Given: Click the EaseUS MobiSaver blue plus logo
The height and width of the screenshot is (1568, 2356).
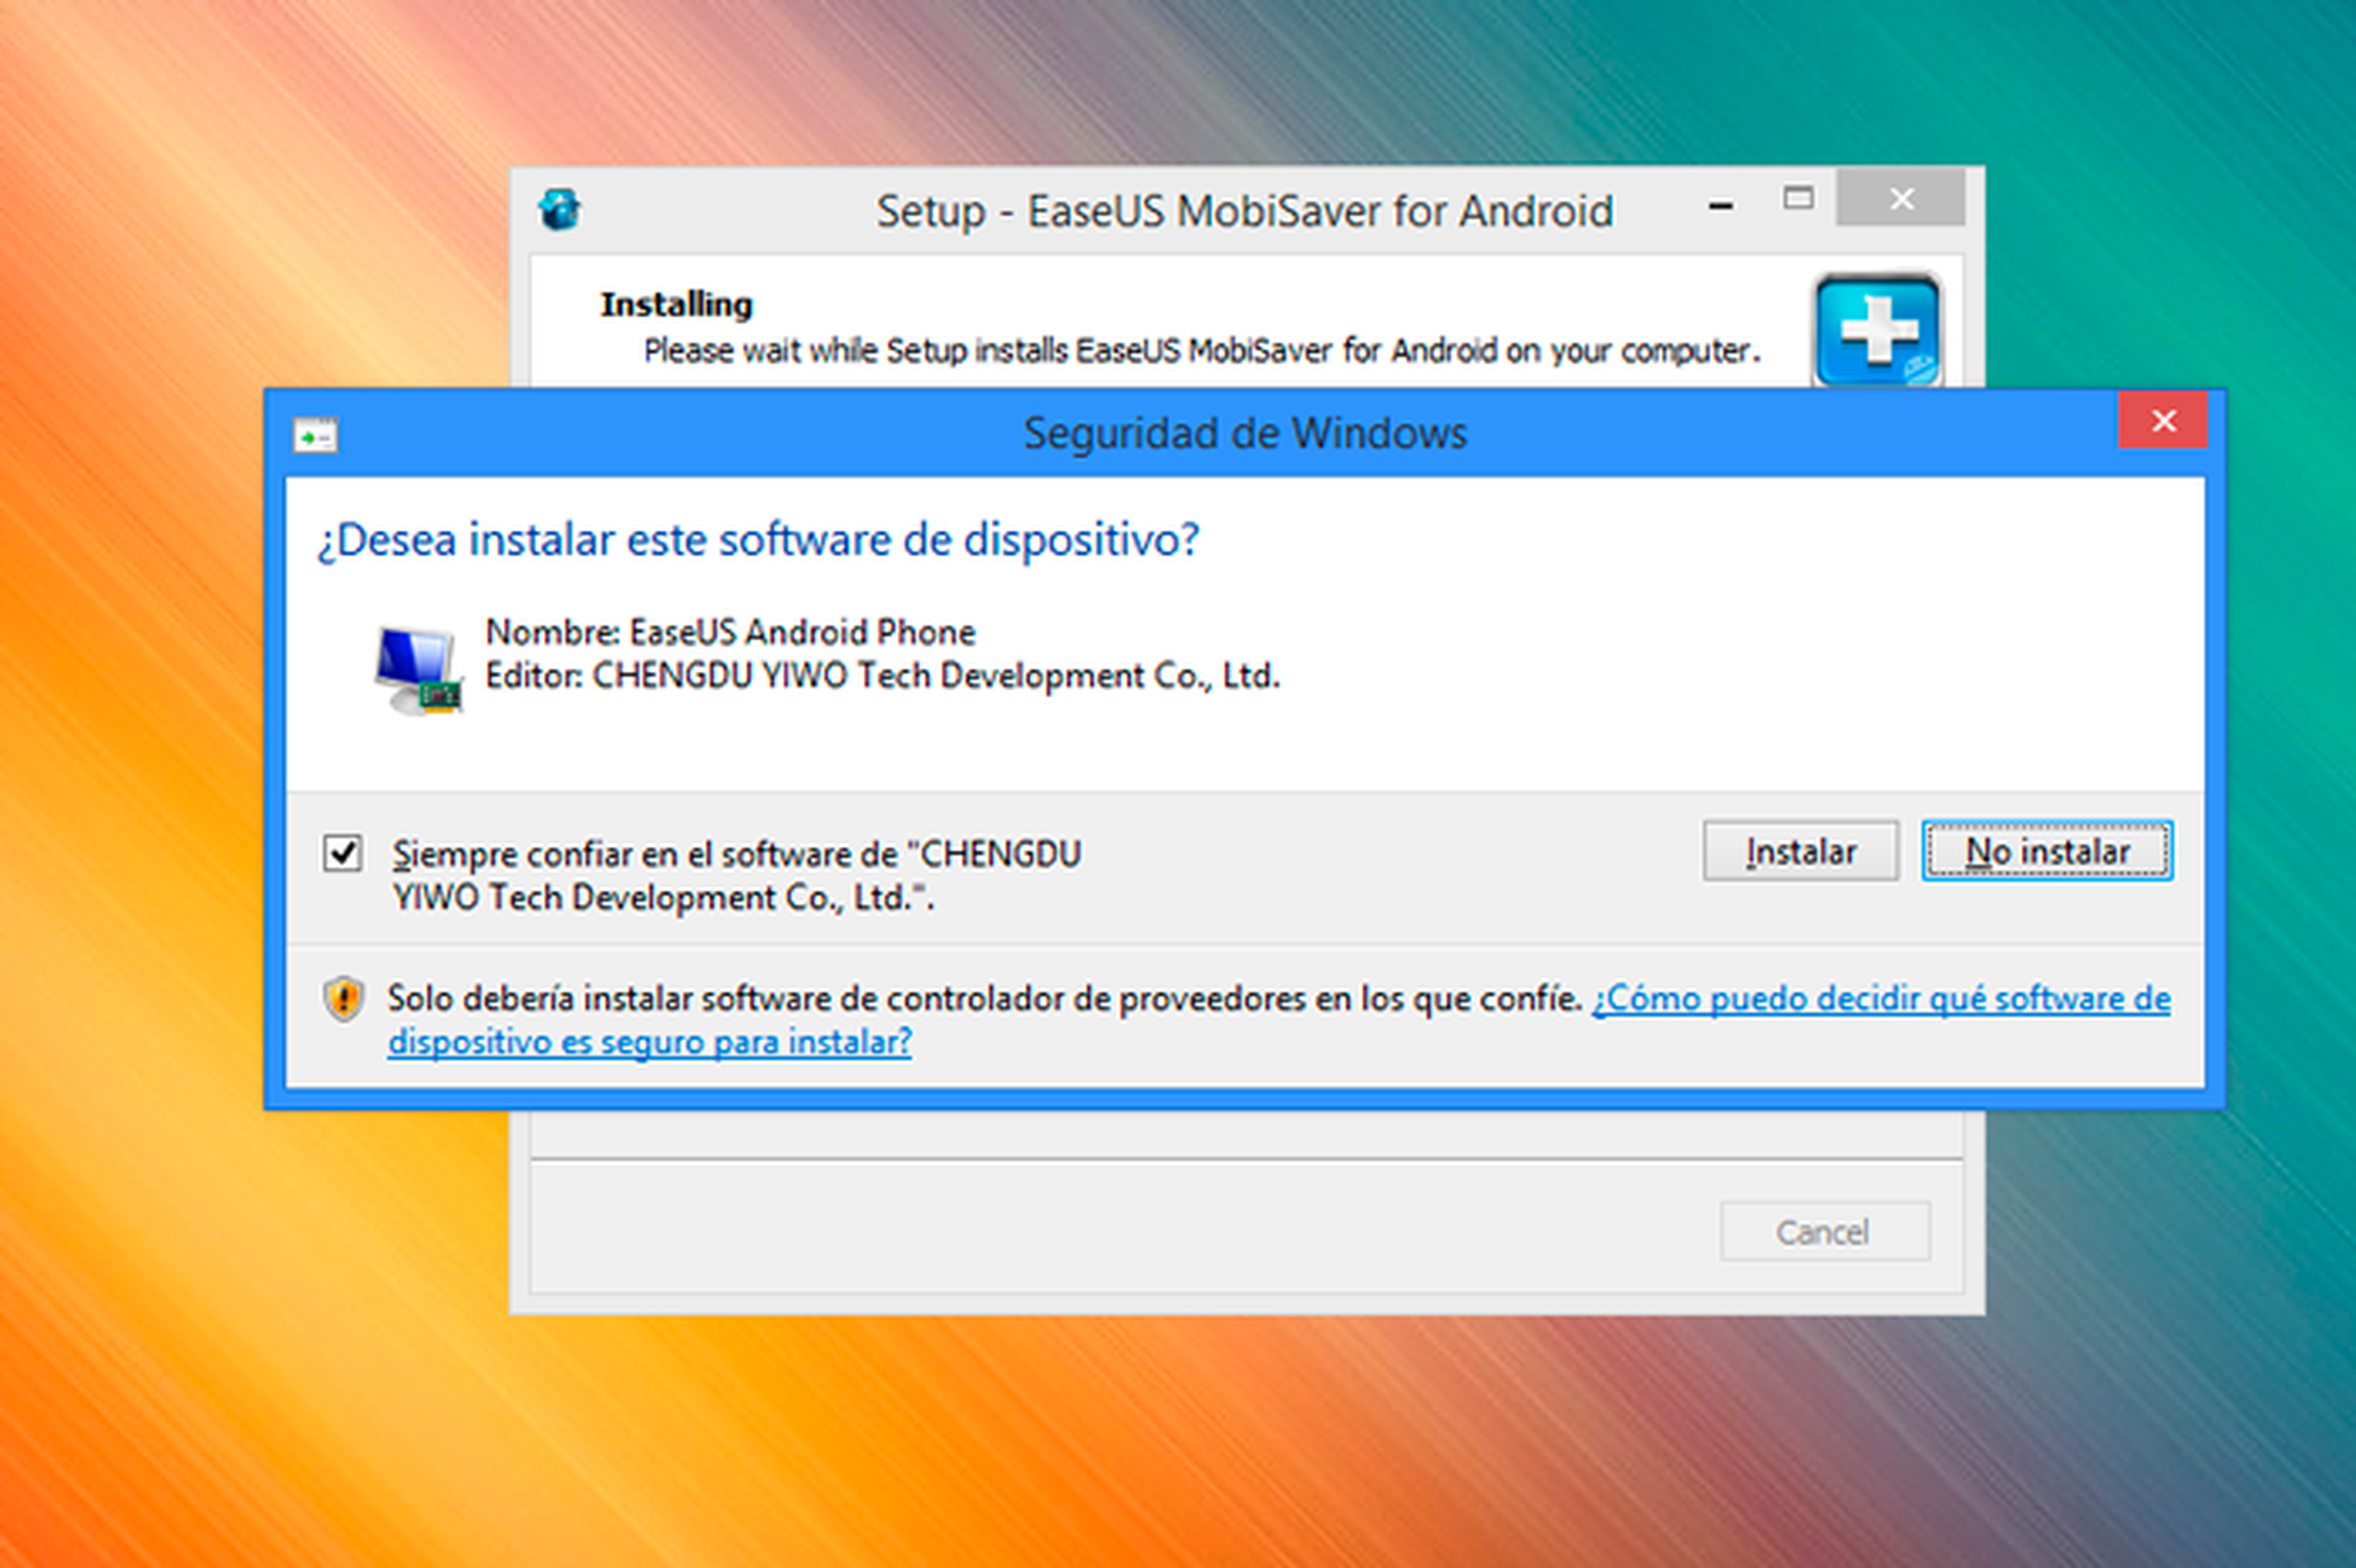Looking at the screenshot, I should (x=1878, y=330).
